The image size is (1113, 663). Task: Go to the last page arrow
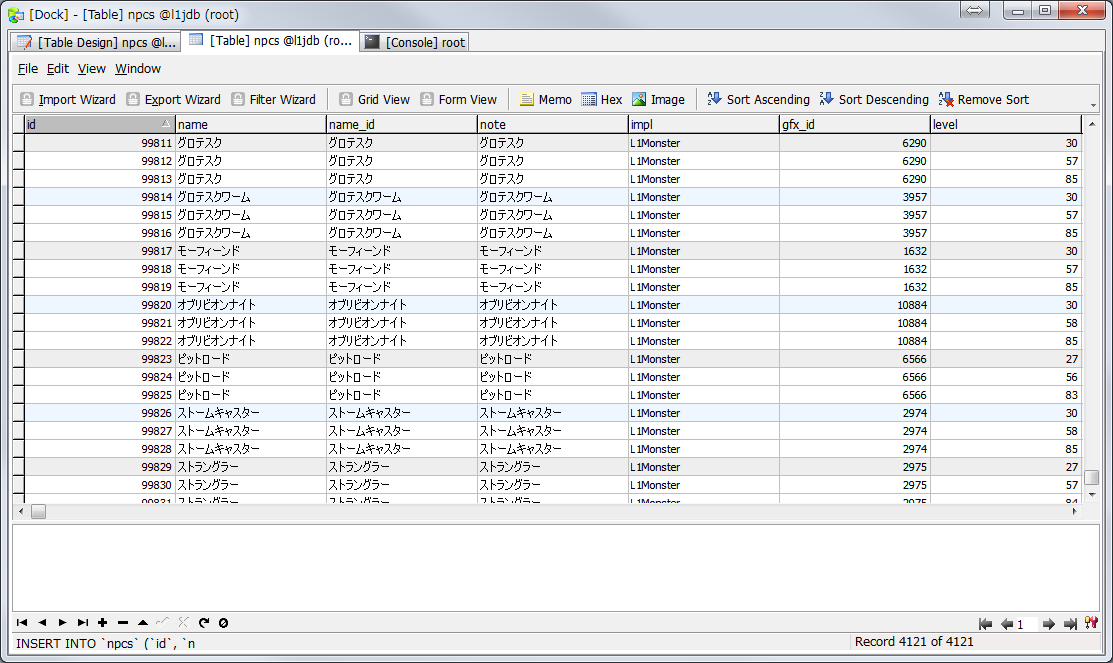[1070, 624]
